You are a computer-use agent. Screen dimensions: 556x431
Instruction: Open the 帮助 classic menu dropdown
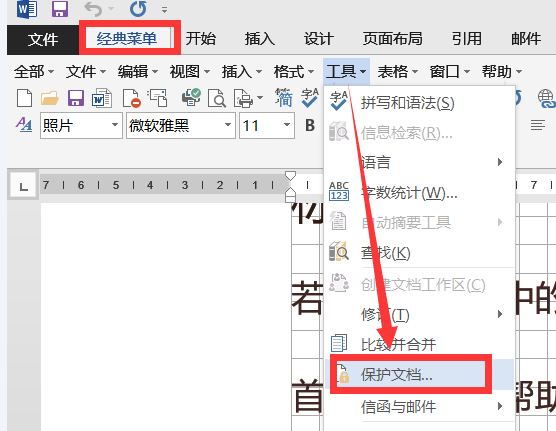pos(501,72)
